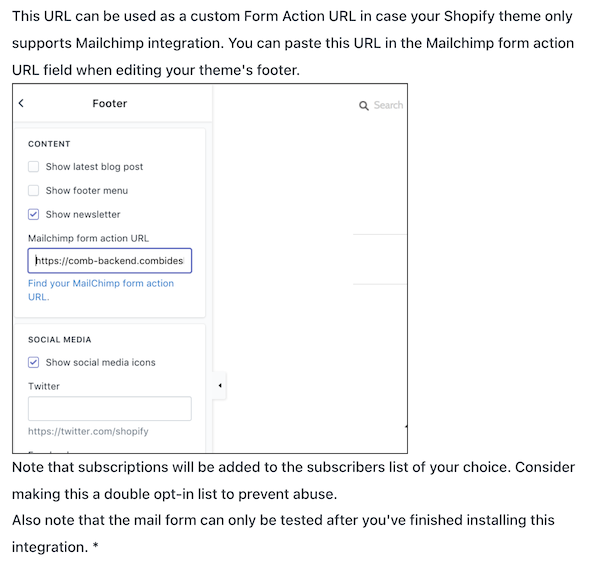Click the Search magnifier icon

(x=364, y=105)
